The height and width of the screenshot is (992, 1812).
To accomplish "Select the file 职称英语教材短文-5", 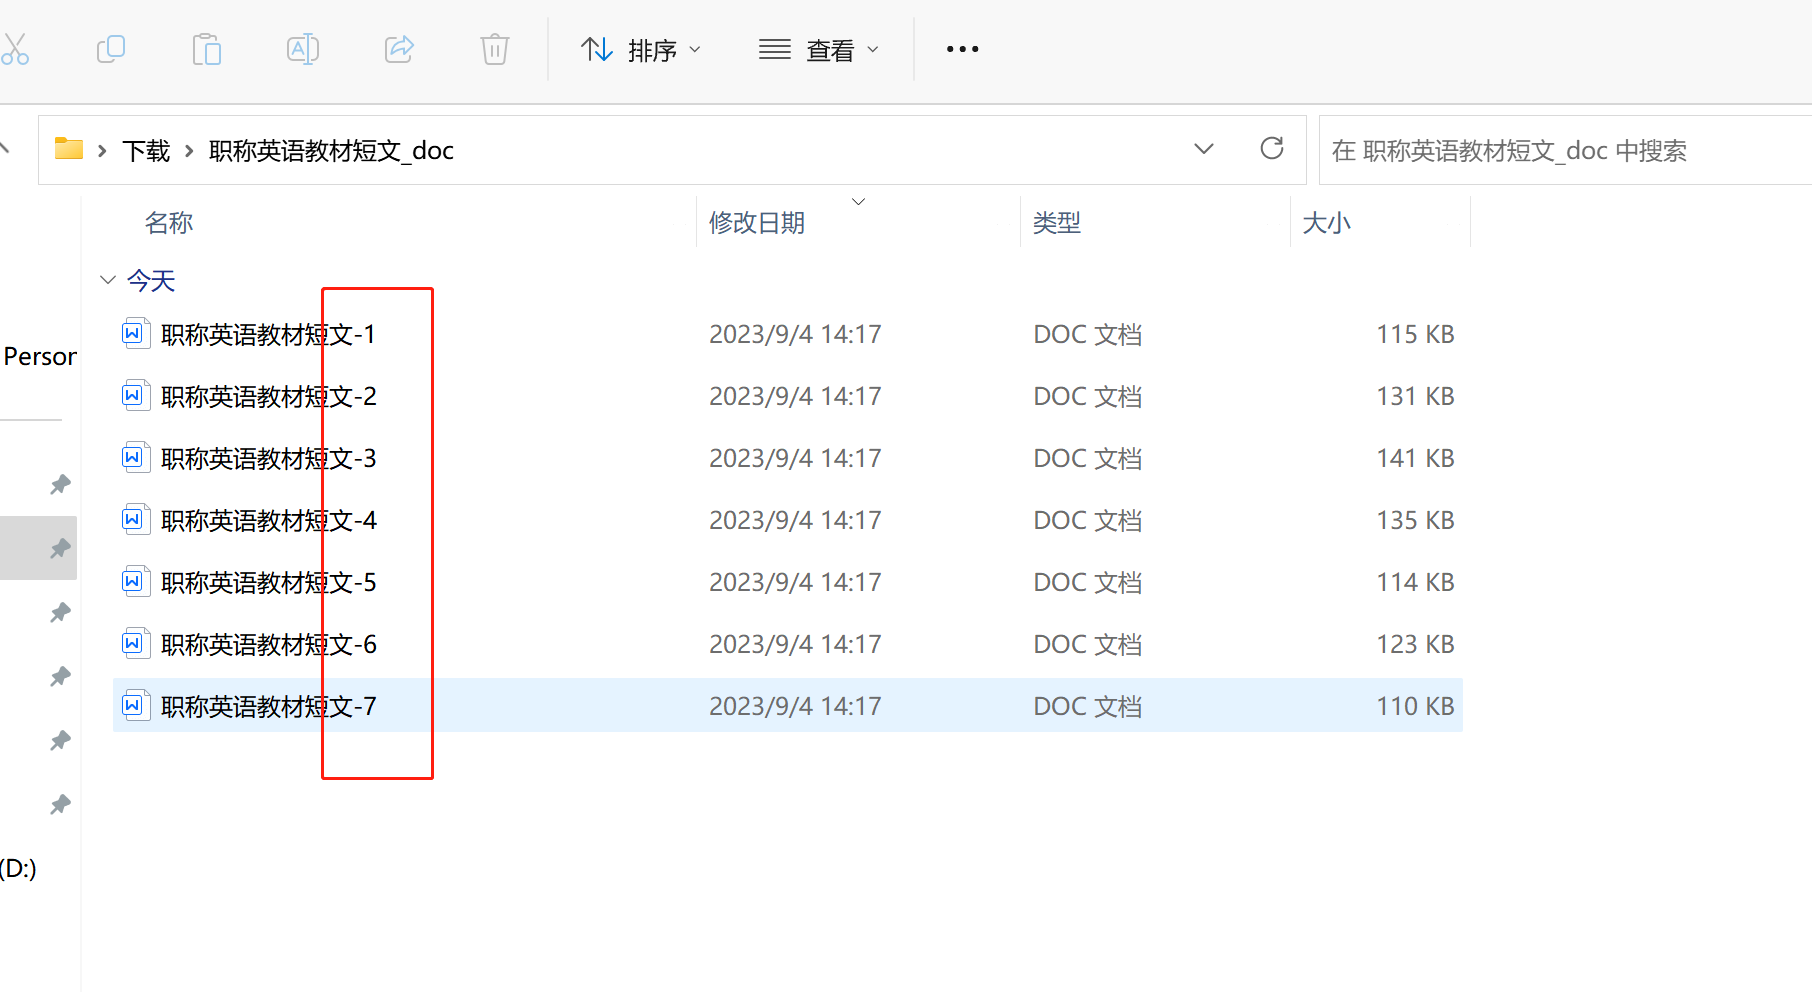I will pyautogui.click(x=267, y=581).
